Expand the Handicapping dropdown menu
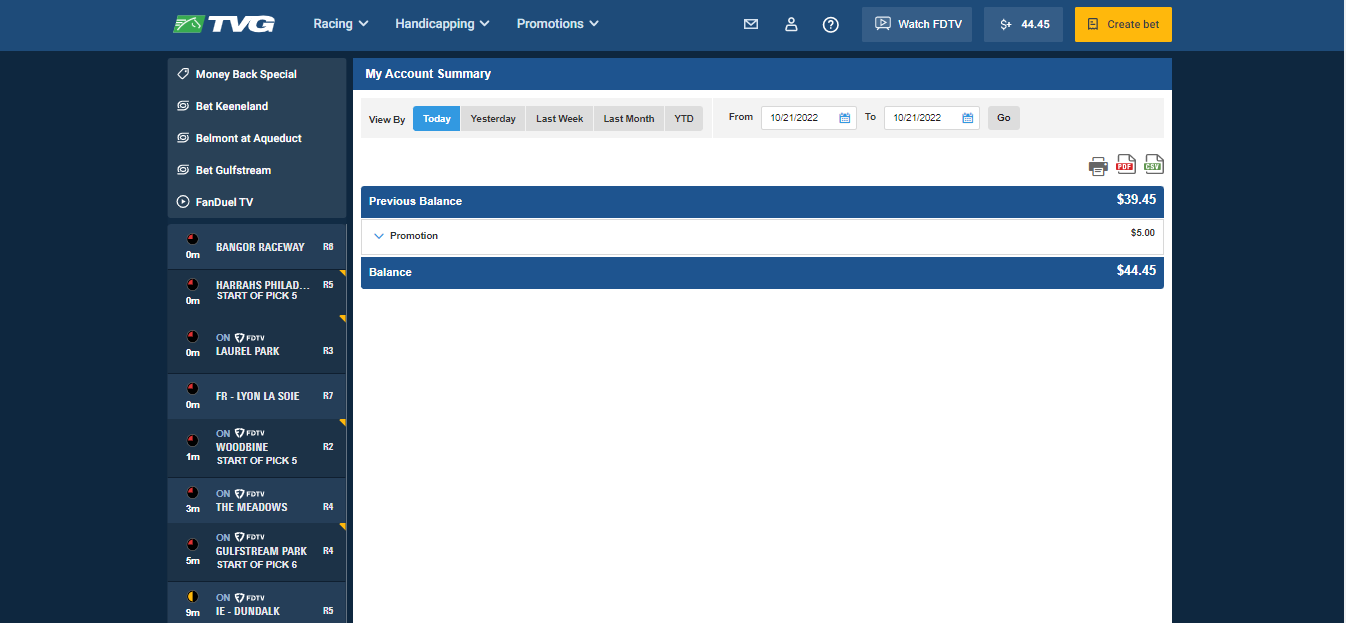Screen dimensions: 1346x623 [442, 24]
